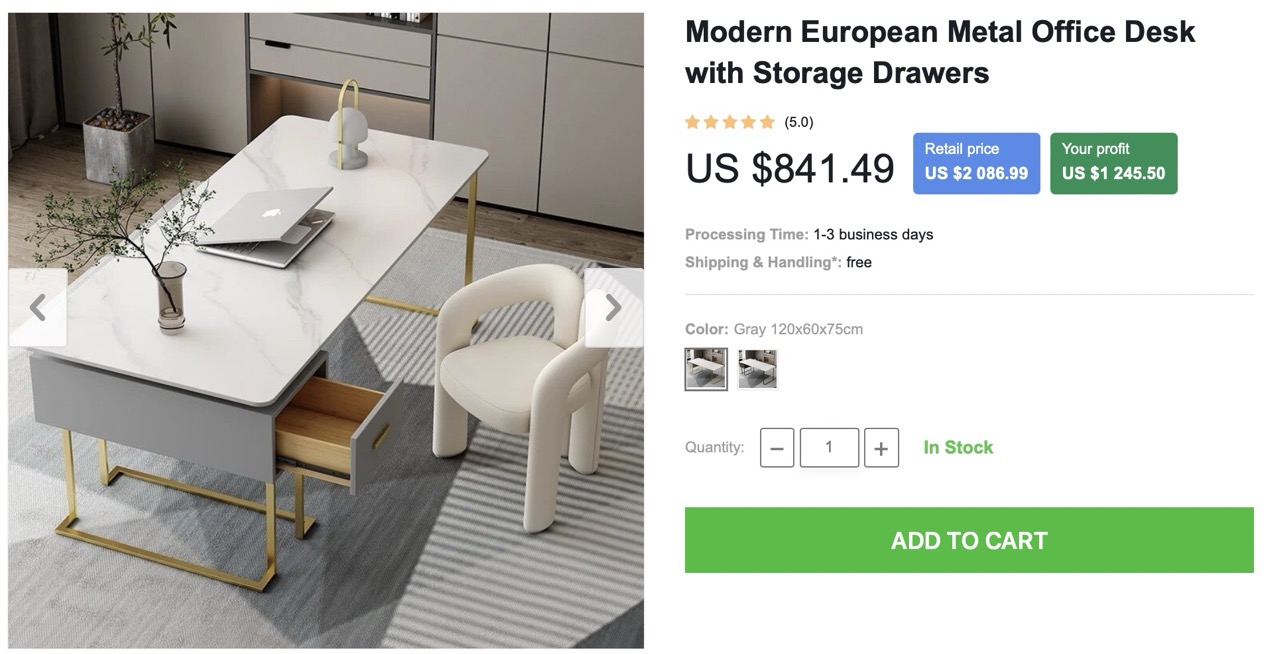
Task: Click the US $841.49 price
Action: tap(790, 168)
